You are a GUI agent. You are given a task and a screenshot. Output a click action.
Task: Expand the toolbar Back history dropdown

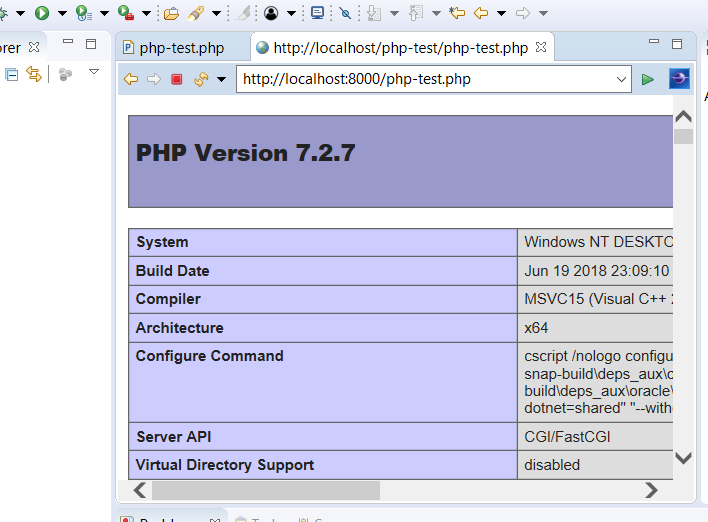(x=501, y=13)
